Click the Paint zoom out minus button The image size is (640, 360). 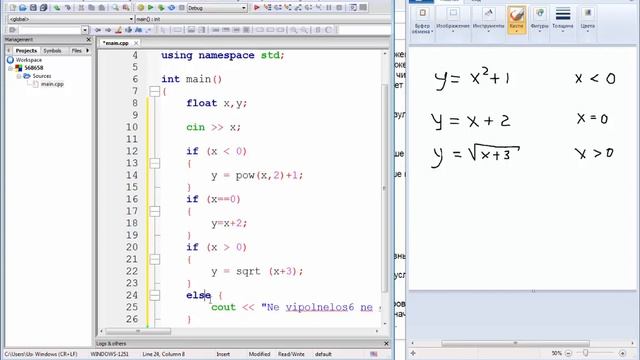point(568,353)
